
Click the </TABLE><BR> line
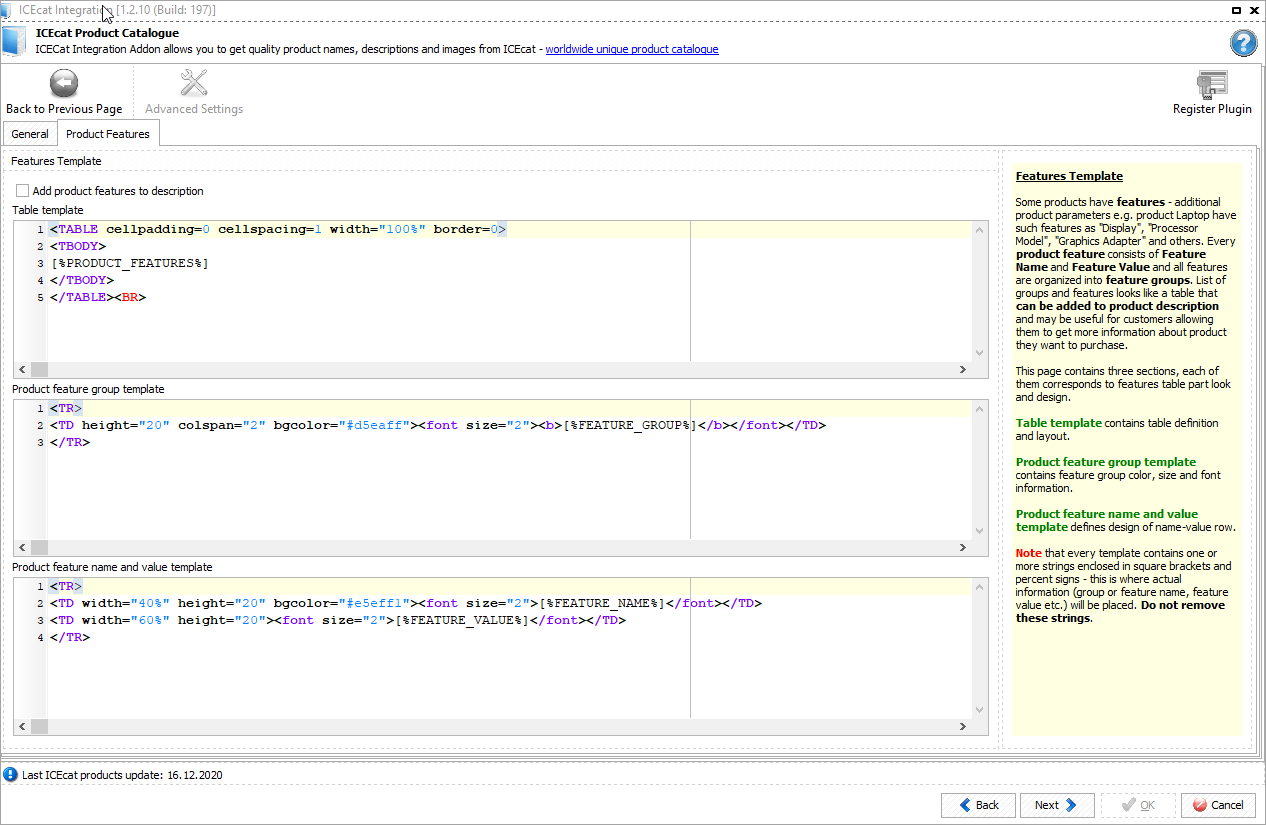pyautogui.click(x=98, y=297)
